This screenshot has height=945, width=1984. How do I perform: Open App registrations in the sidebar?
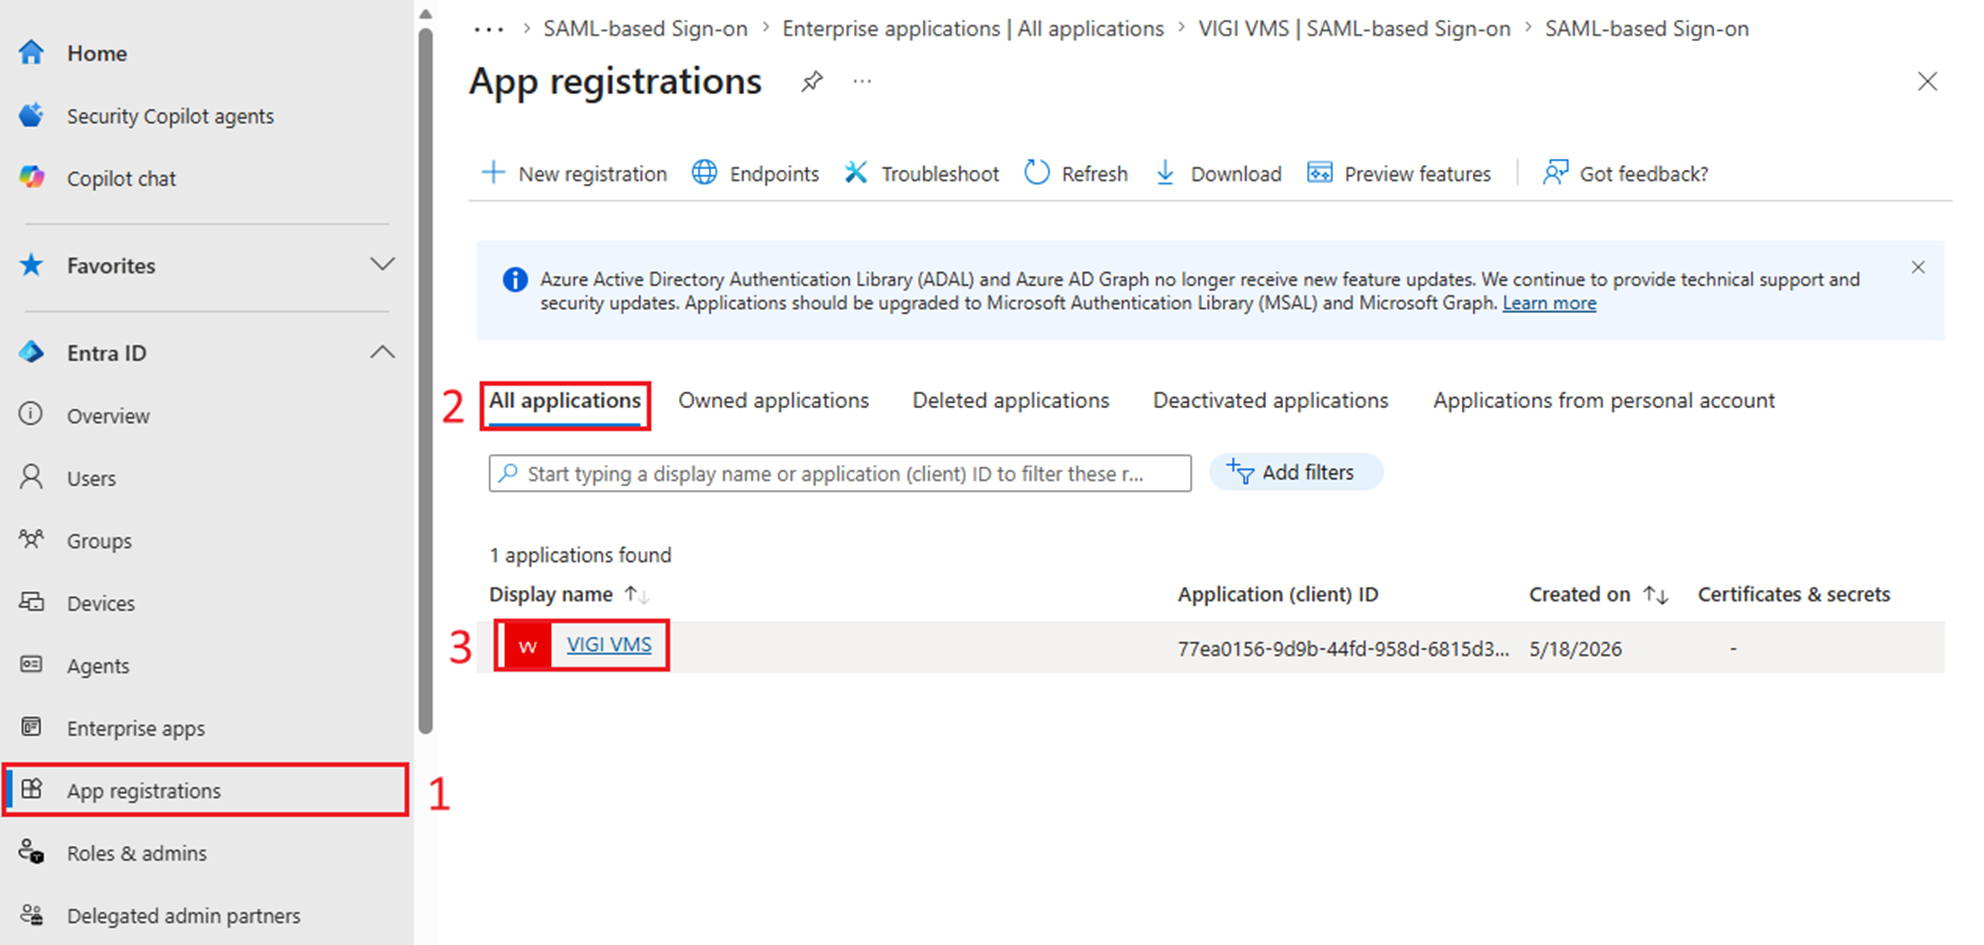click(206, 790)
